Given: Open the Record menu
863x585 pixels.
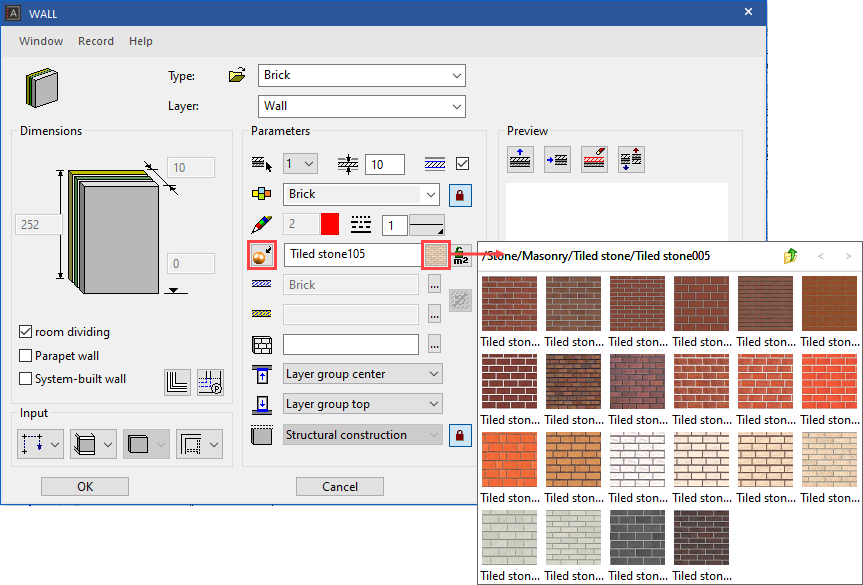Looking at the screenshot, I should pos(96,41).
